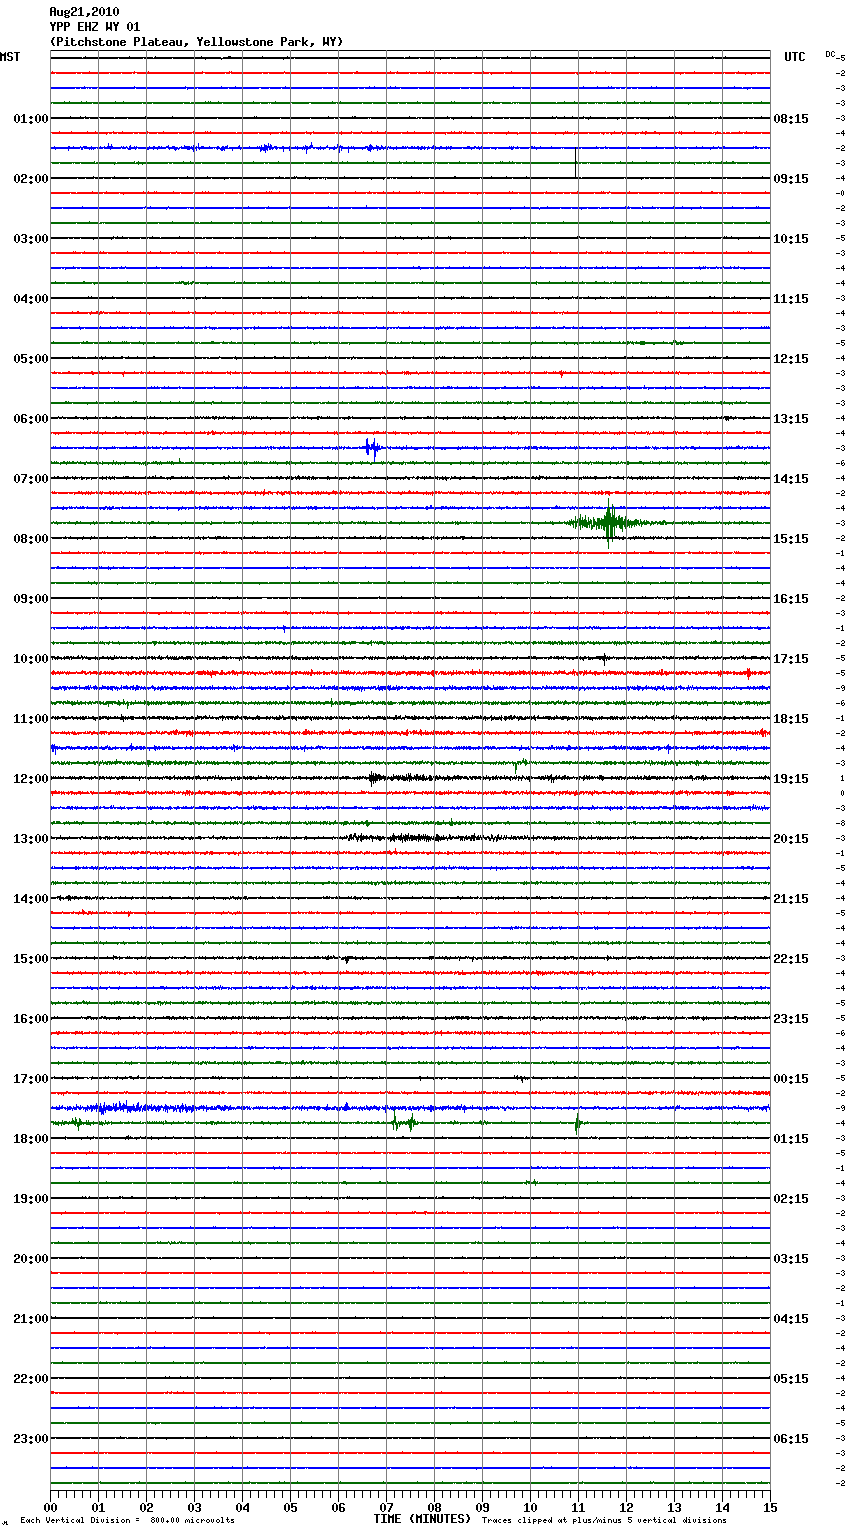Select the 10:00 MST row label
This screenshot has width=850, height=1534.
click(x=31, y=659)
